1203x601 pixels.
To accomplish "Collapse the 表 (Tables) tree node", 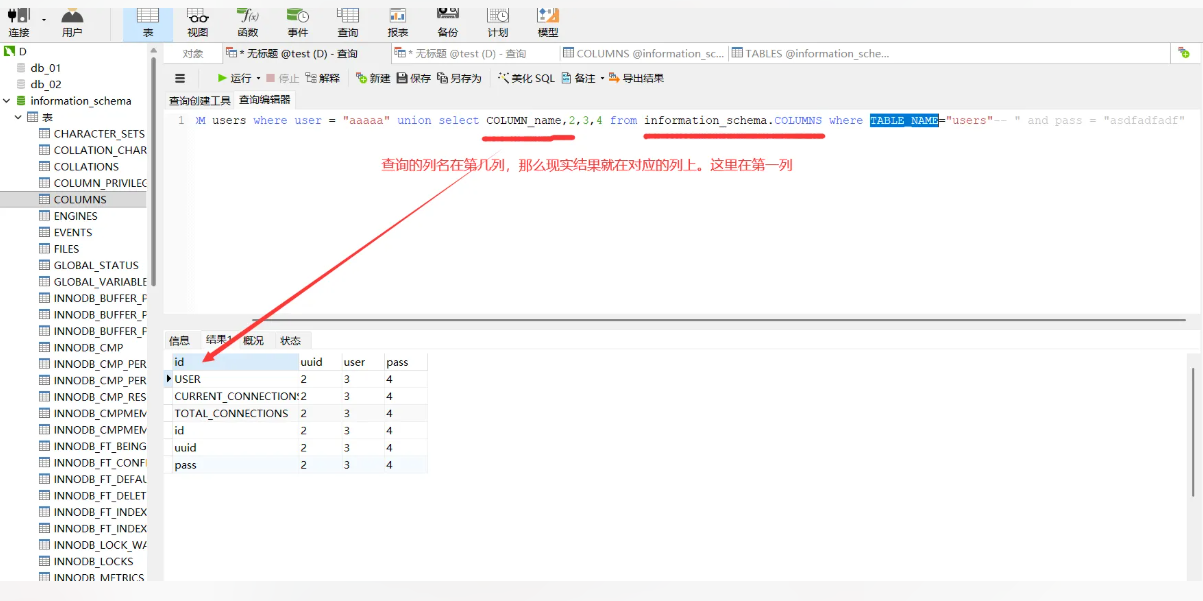I will coord(18,117).
